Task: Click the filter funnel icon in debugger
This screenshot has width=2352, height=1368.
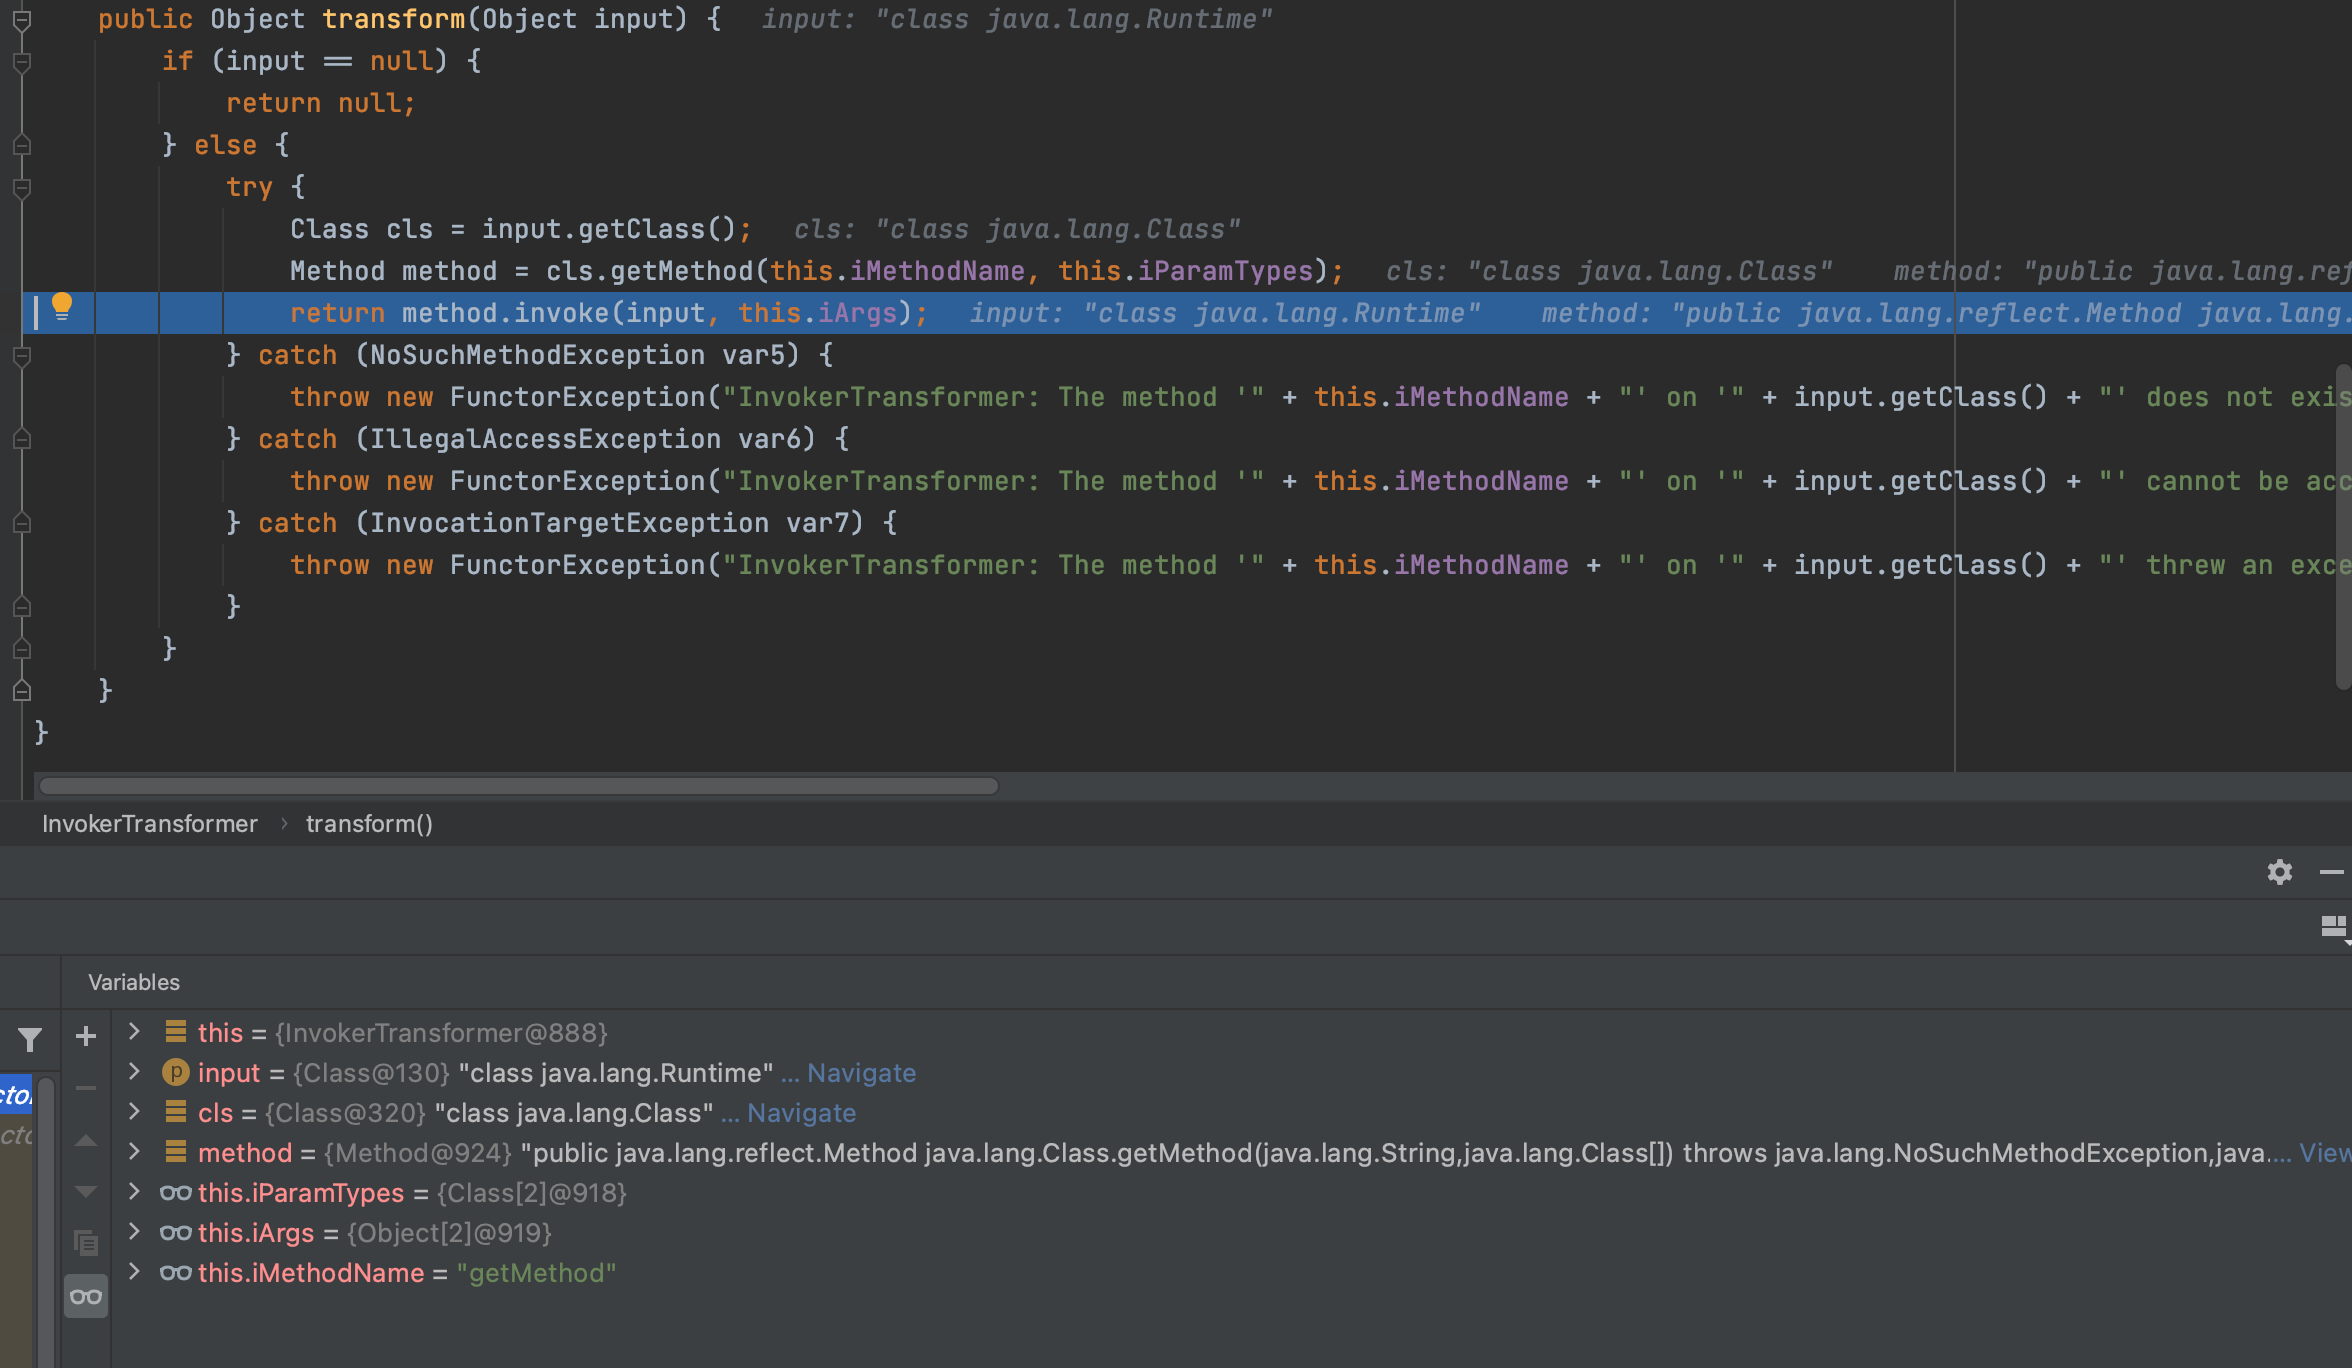Action: (x=30, y=1040)
